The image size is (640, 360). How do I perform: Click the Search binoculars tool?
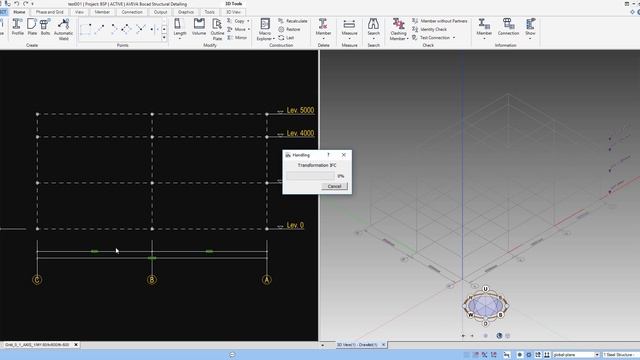(373, 29)
